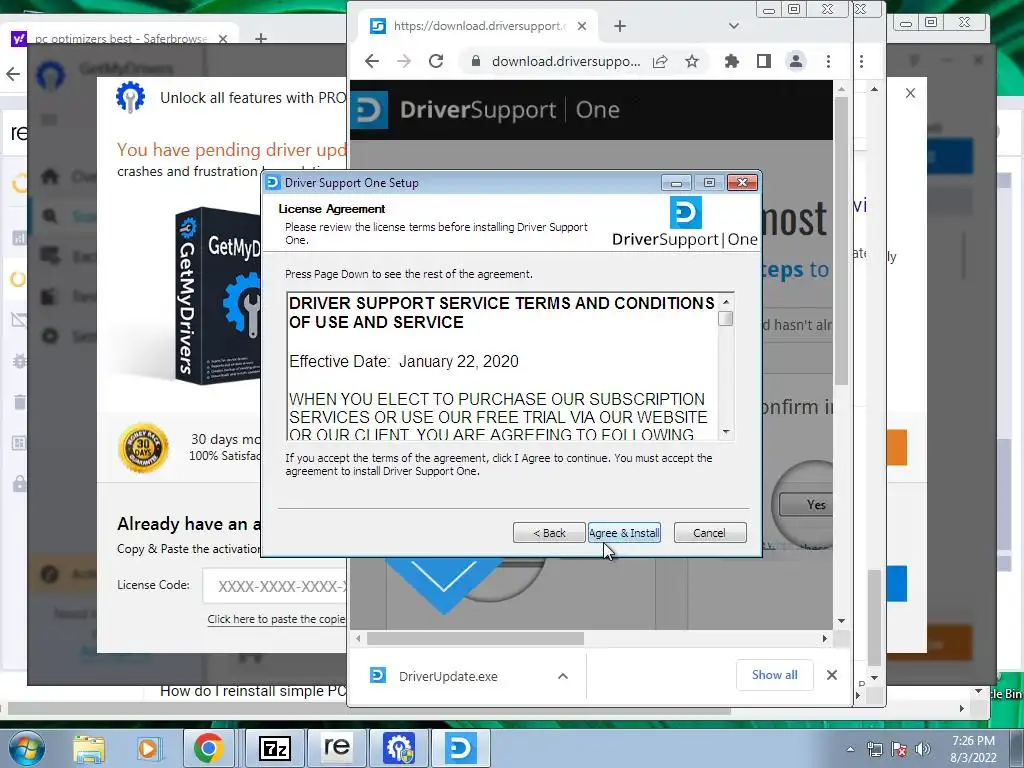Open the Chrome profile avatar

pyautogui.click(x=795, y=61)
